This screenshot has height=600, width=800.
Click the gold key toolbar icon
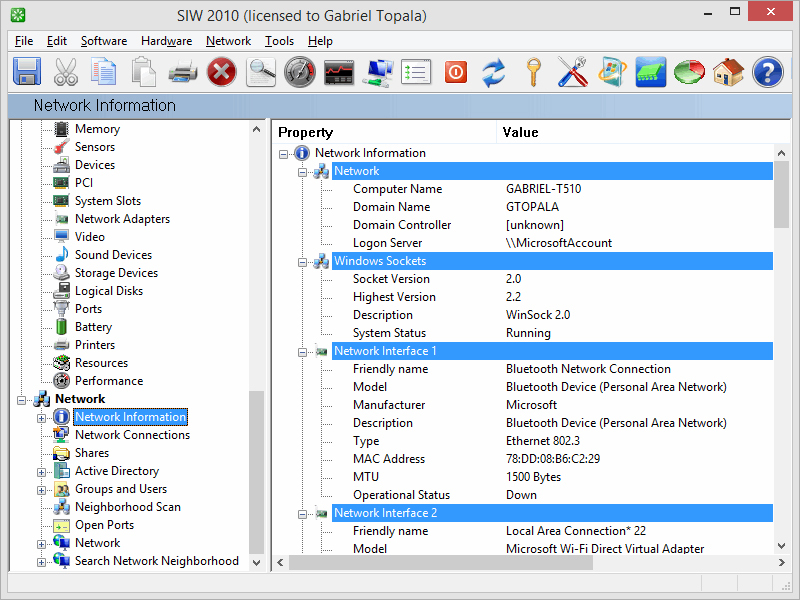(x=534, y=72)
